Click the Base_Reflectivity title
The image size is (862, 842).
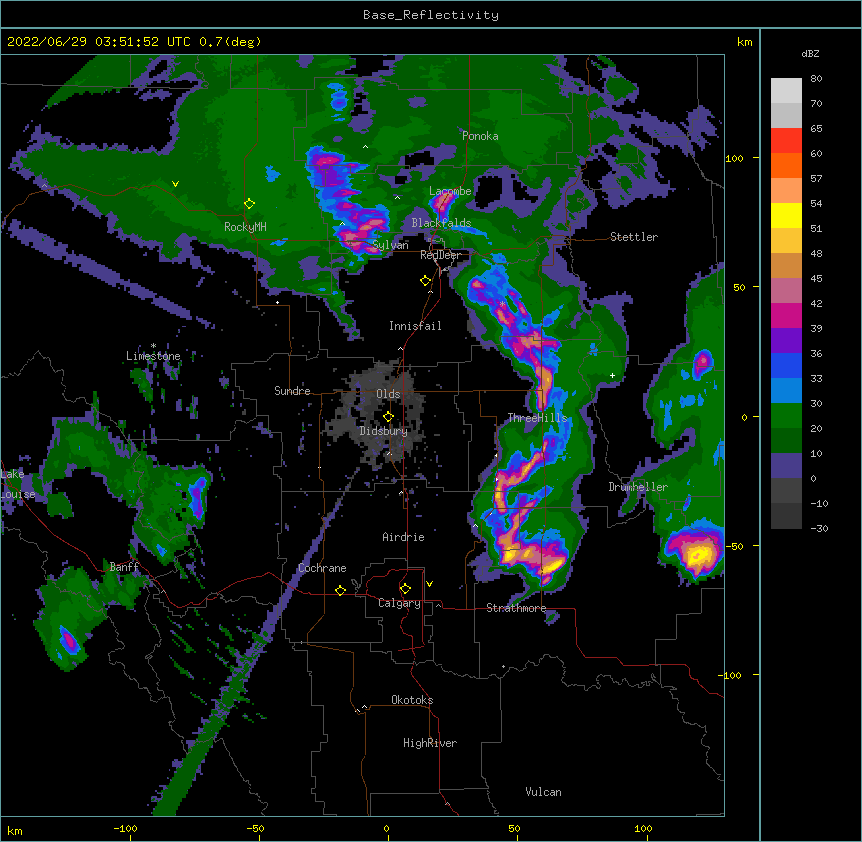click(431, 15)
